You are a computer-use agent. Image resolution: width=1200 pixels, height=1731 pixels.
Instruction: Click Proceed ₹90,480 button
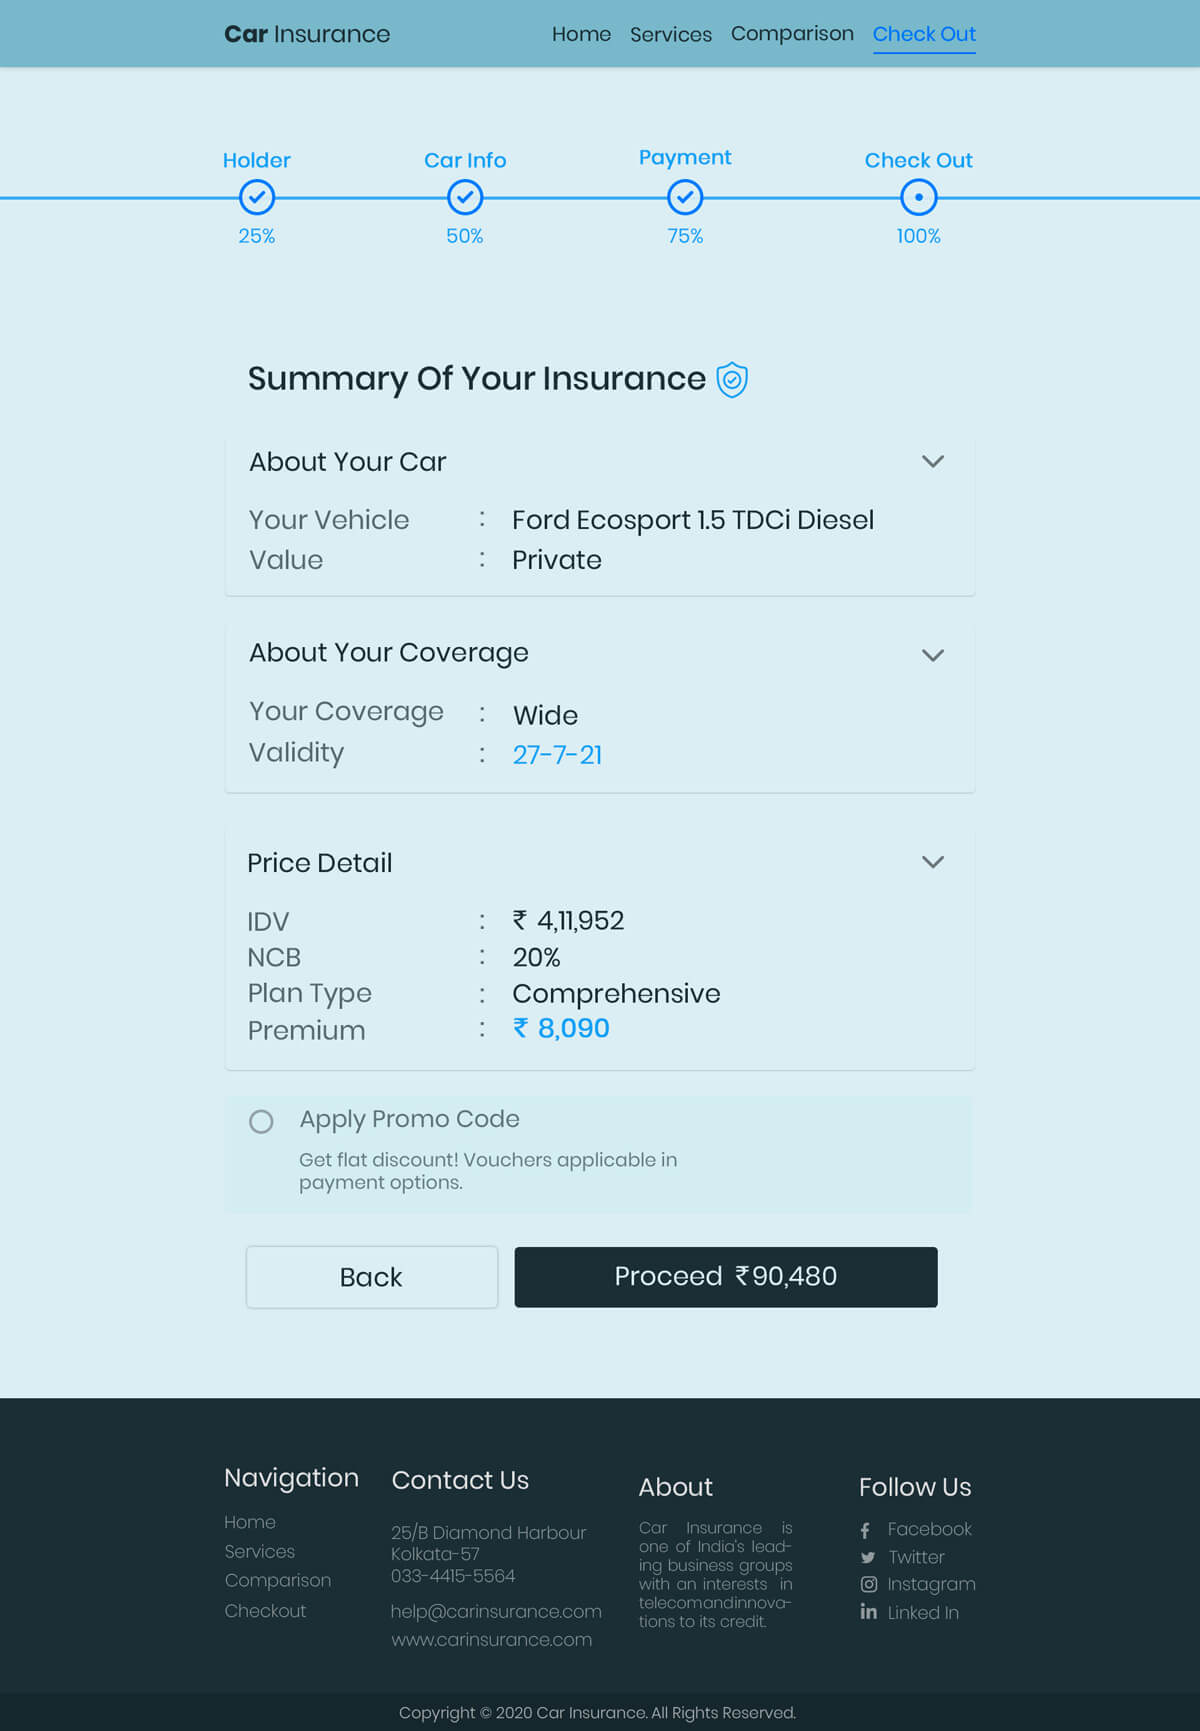click(x=726, y=1277)
